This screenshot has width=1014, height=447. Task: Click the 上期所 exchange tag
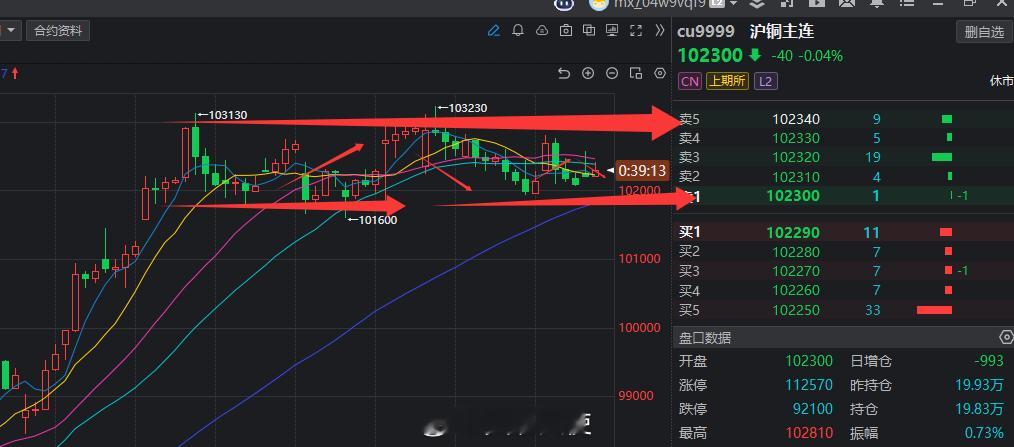[728, 82]
